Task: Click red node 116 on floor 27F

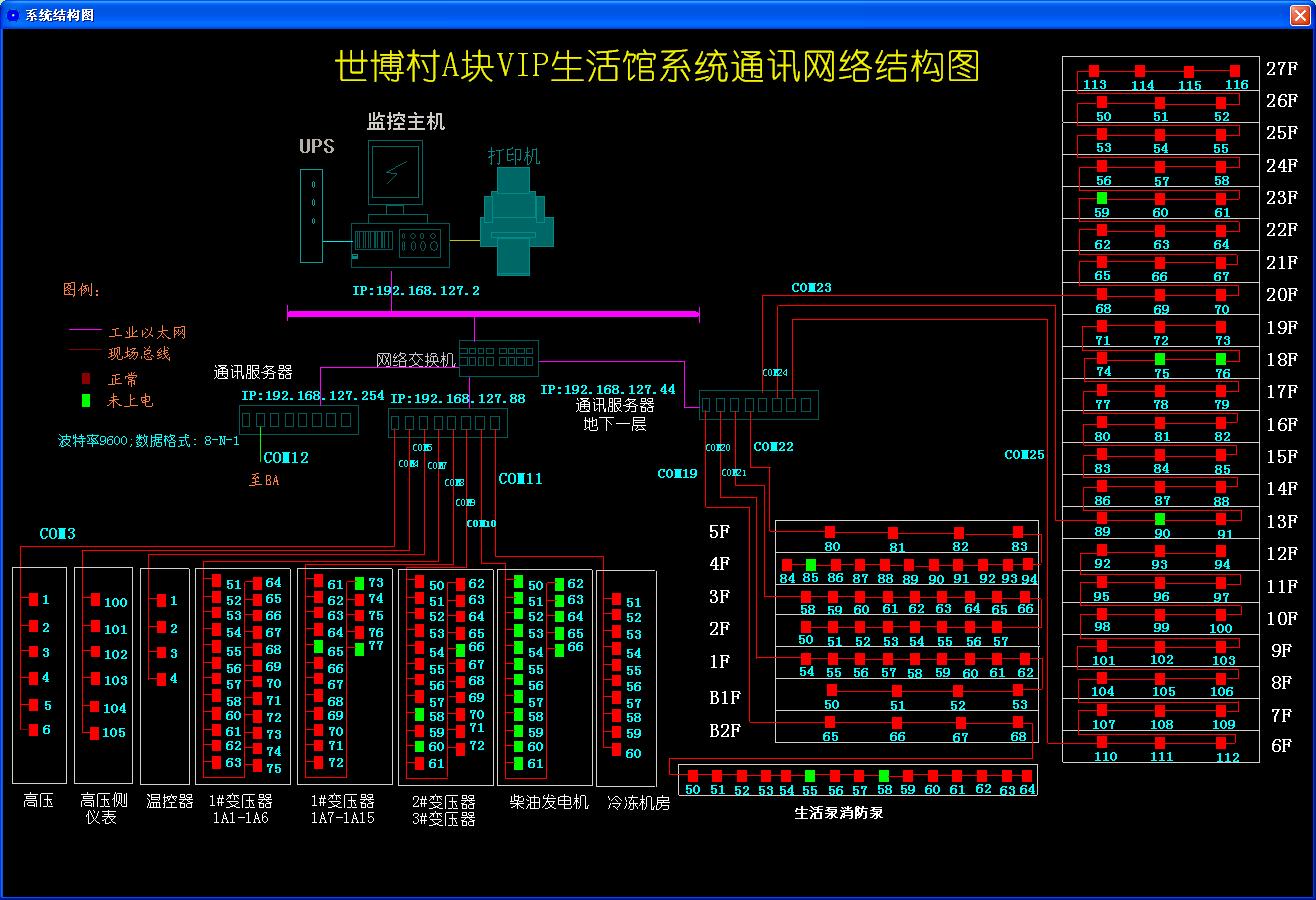Action: [x=1235, y=71]
